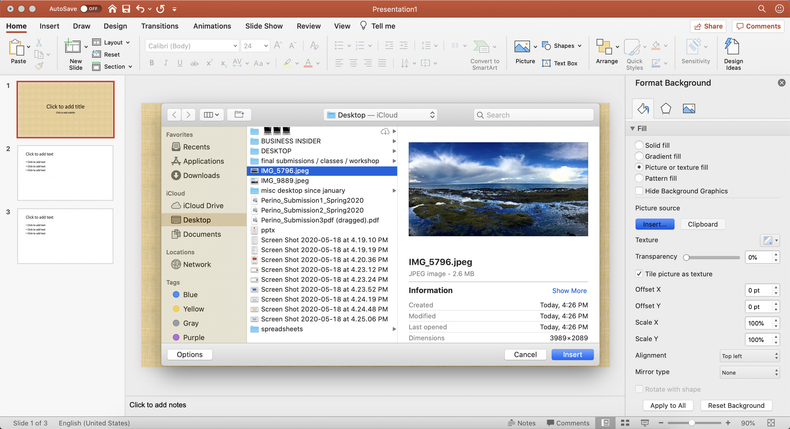Check Hide Background Graphics checkbox
790x429 pixels.
tap(640, 191)
